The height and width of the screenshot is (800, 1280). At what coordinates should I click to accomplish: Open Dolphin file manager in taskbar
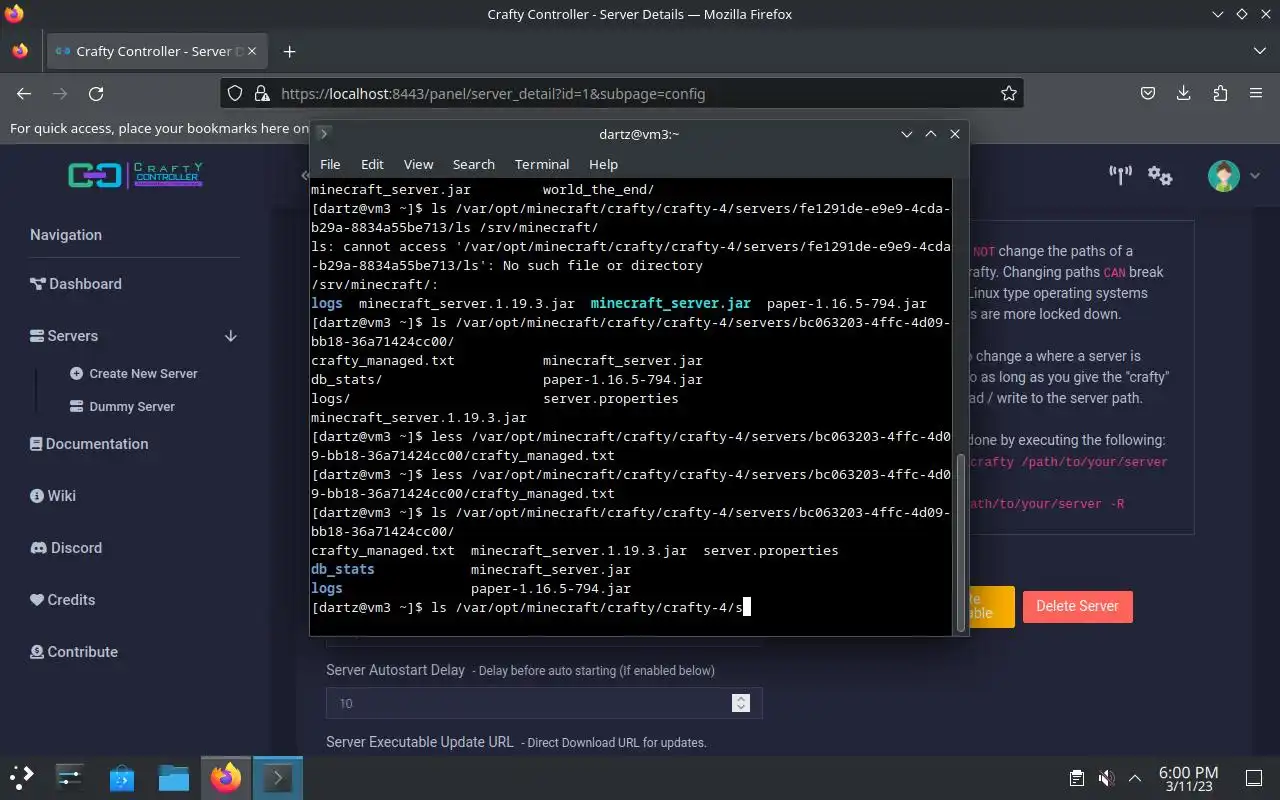(174, 777)
